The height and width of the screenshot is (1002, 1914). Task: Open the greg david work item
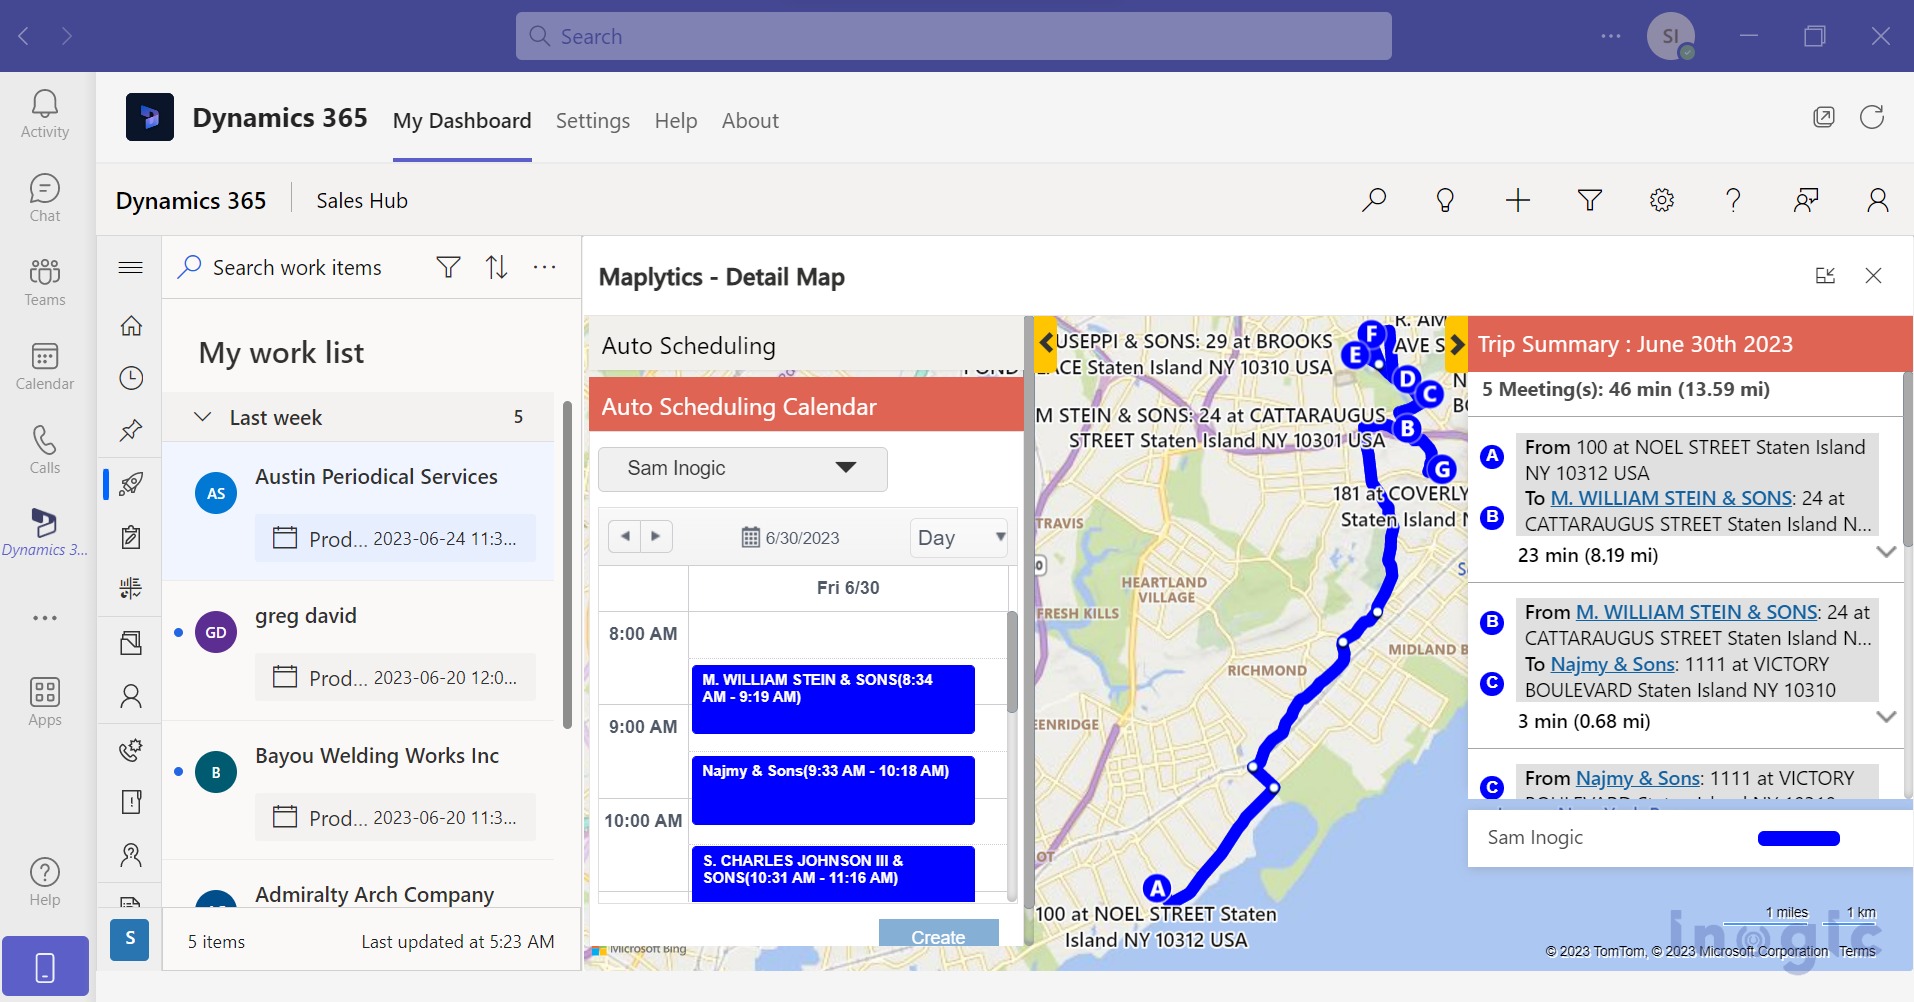pyautogui.click(x=358, y=650)
